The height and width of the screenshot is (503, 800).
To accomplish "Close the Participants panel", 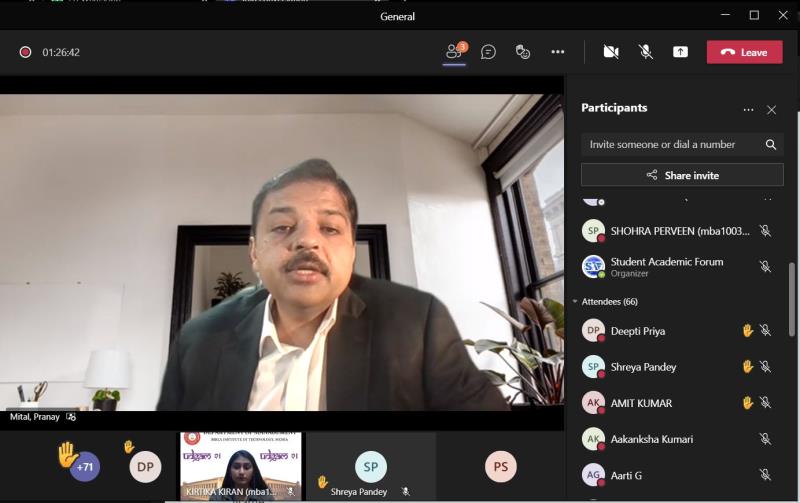I will coord(771,110).
